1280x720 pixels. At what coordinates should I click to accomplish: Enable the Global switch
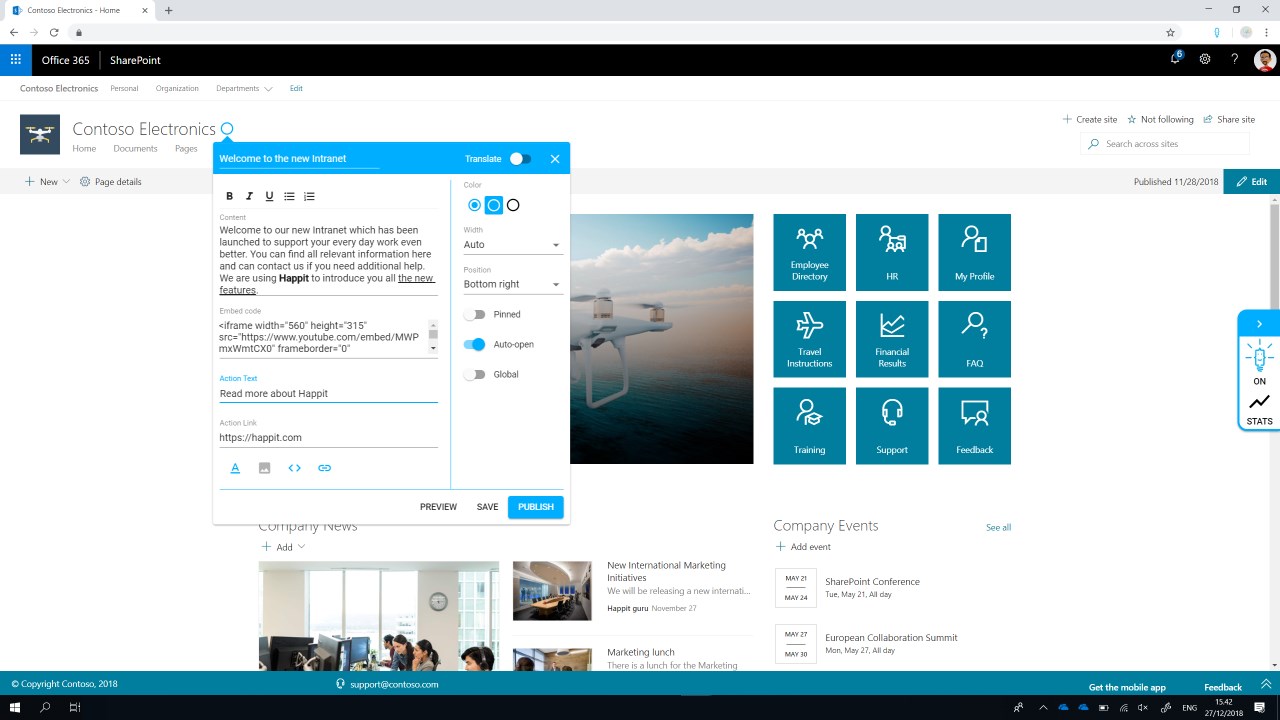[x=475, y=374]
